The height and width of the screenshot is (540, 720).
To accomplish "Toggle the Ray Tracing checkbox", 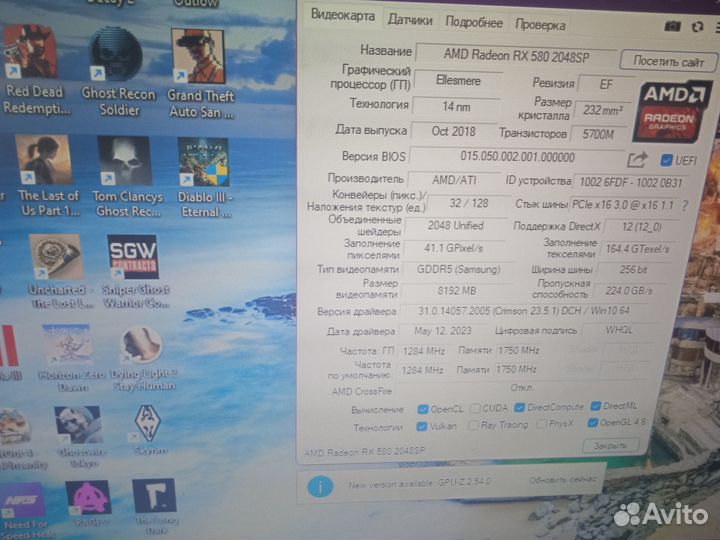I will pos(472,426).
